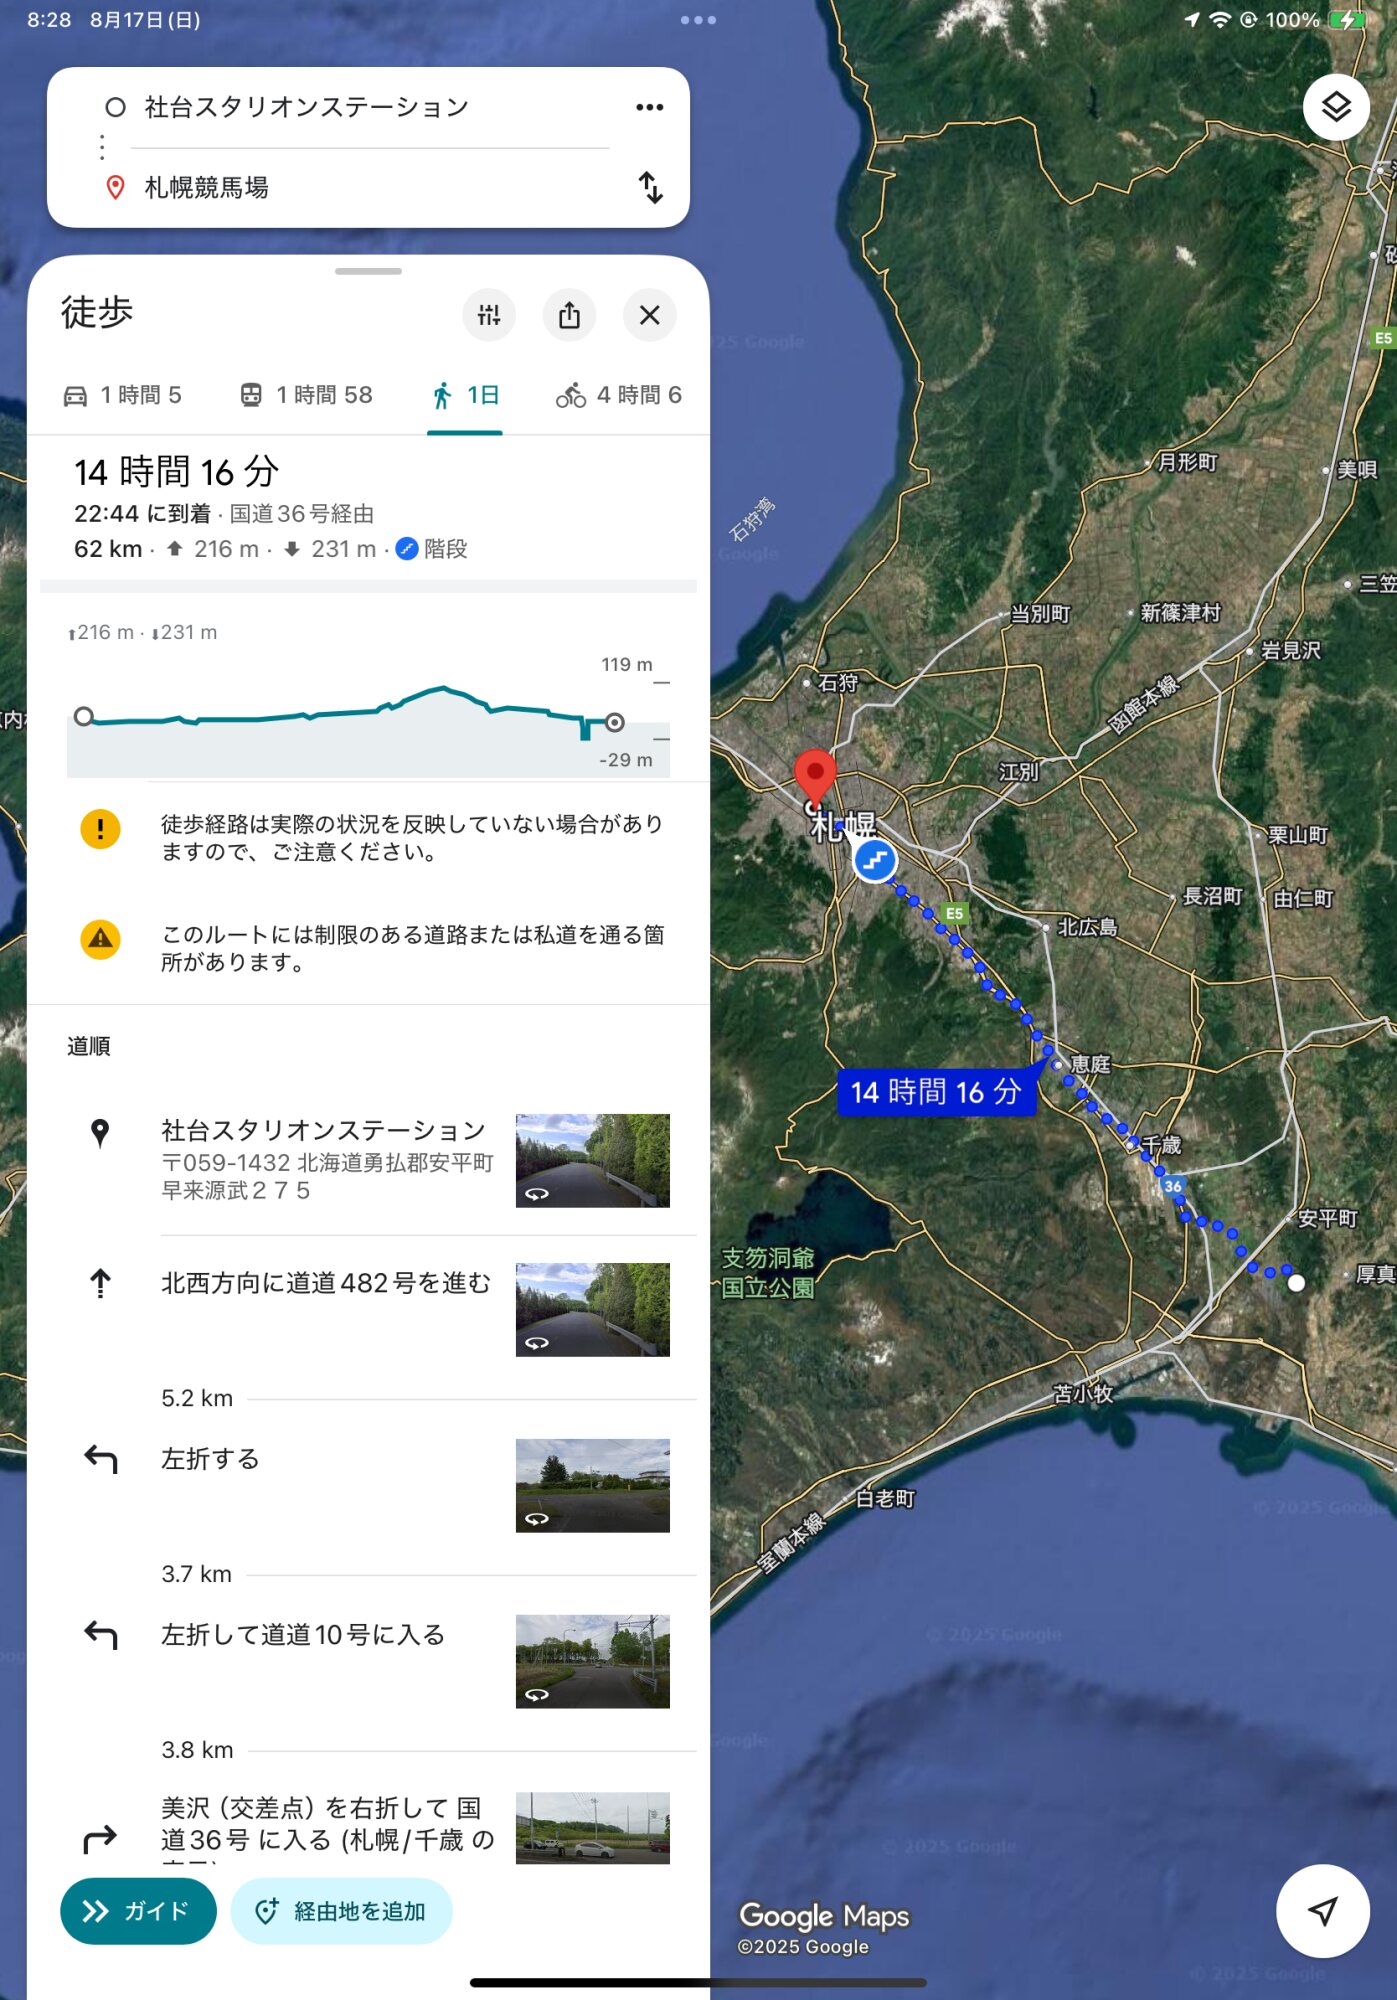Select the step 北西方向に道道482号を進む
Image resolution: width=1397 pixels, height=2000 pixels.
[326, 1283]
